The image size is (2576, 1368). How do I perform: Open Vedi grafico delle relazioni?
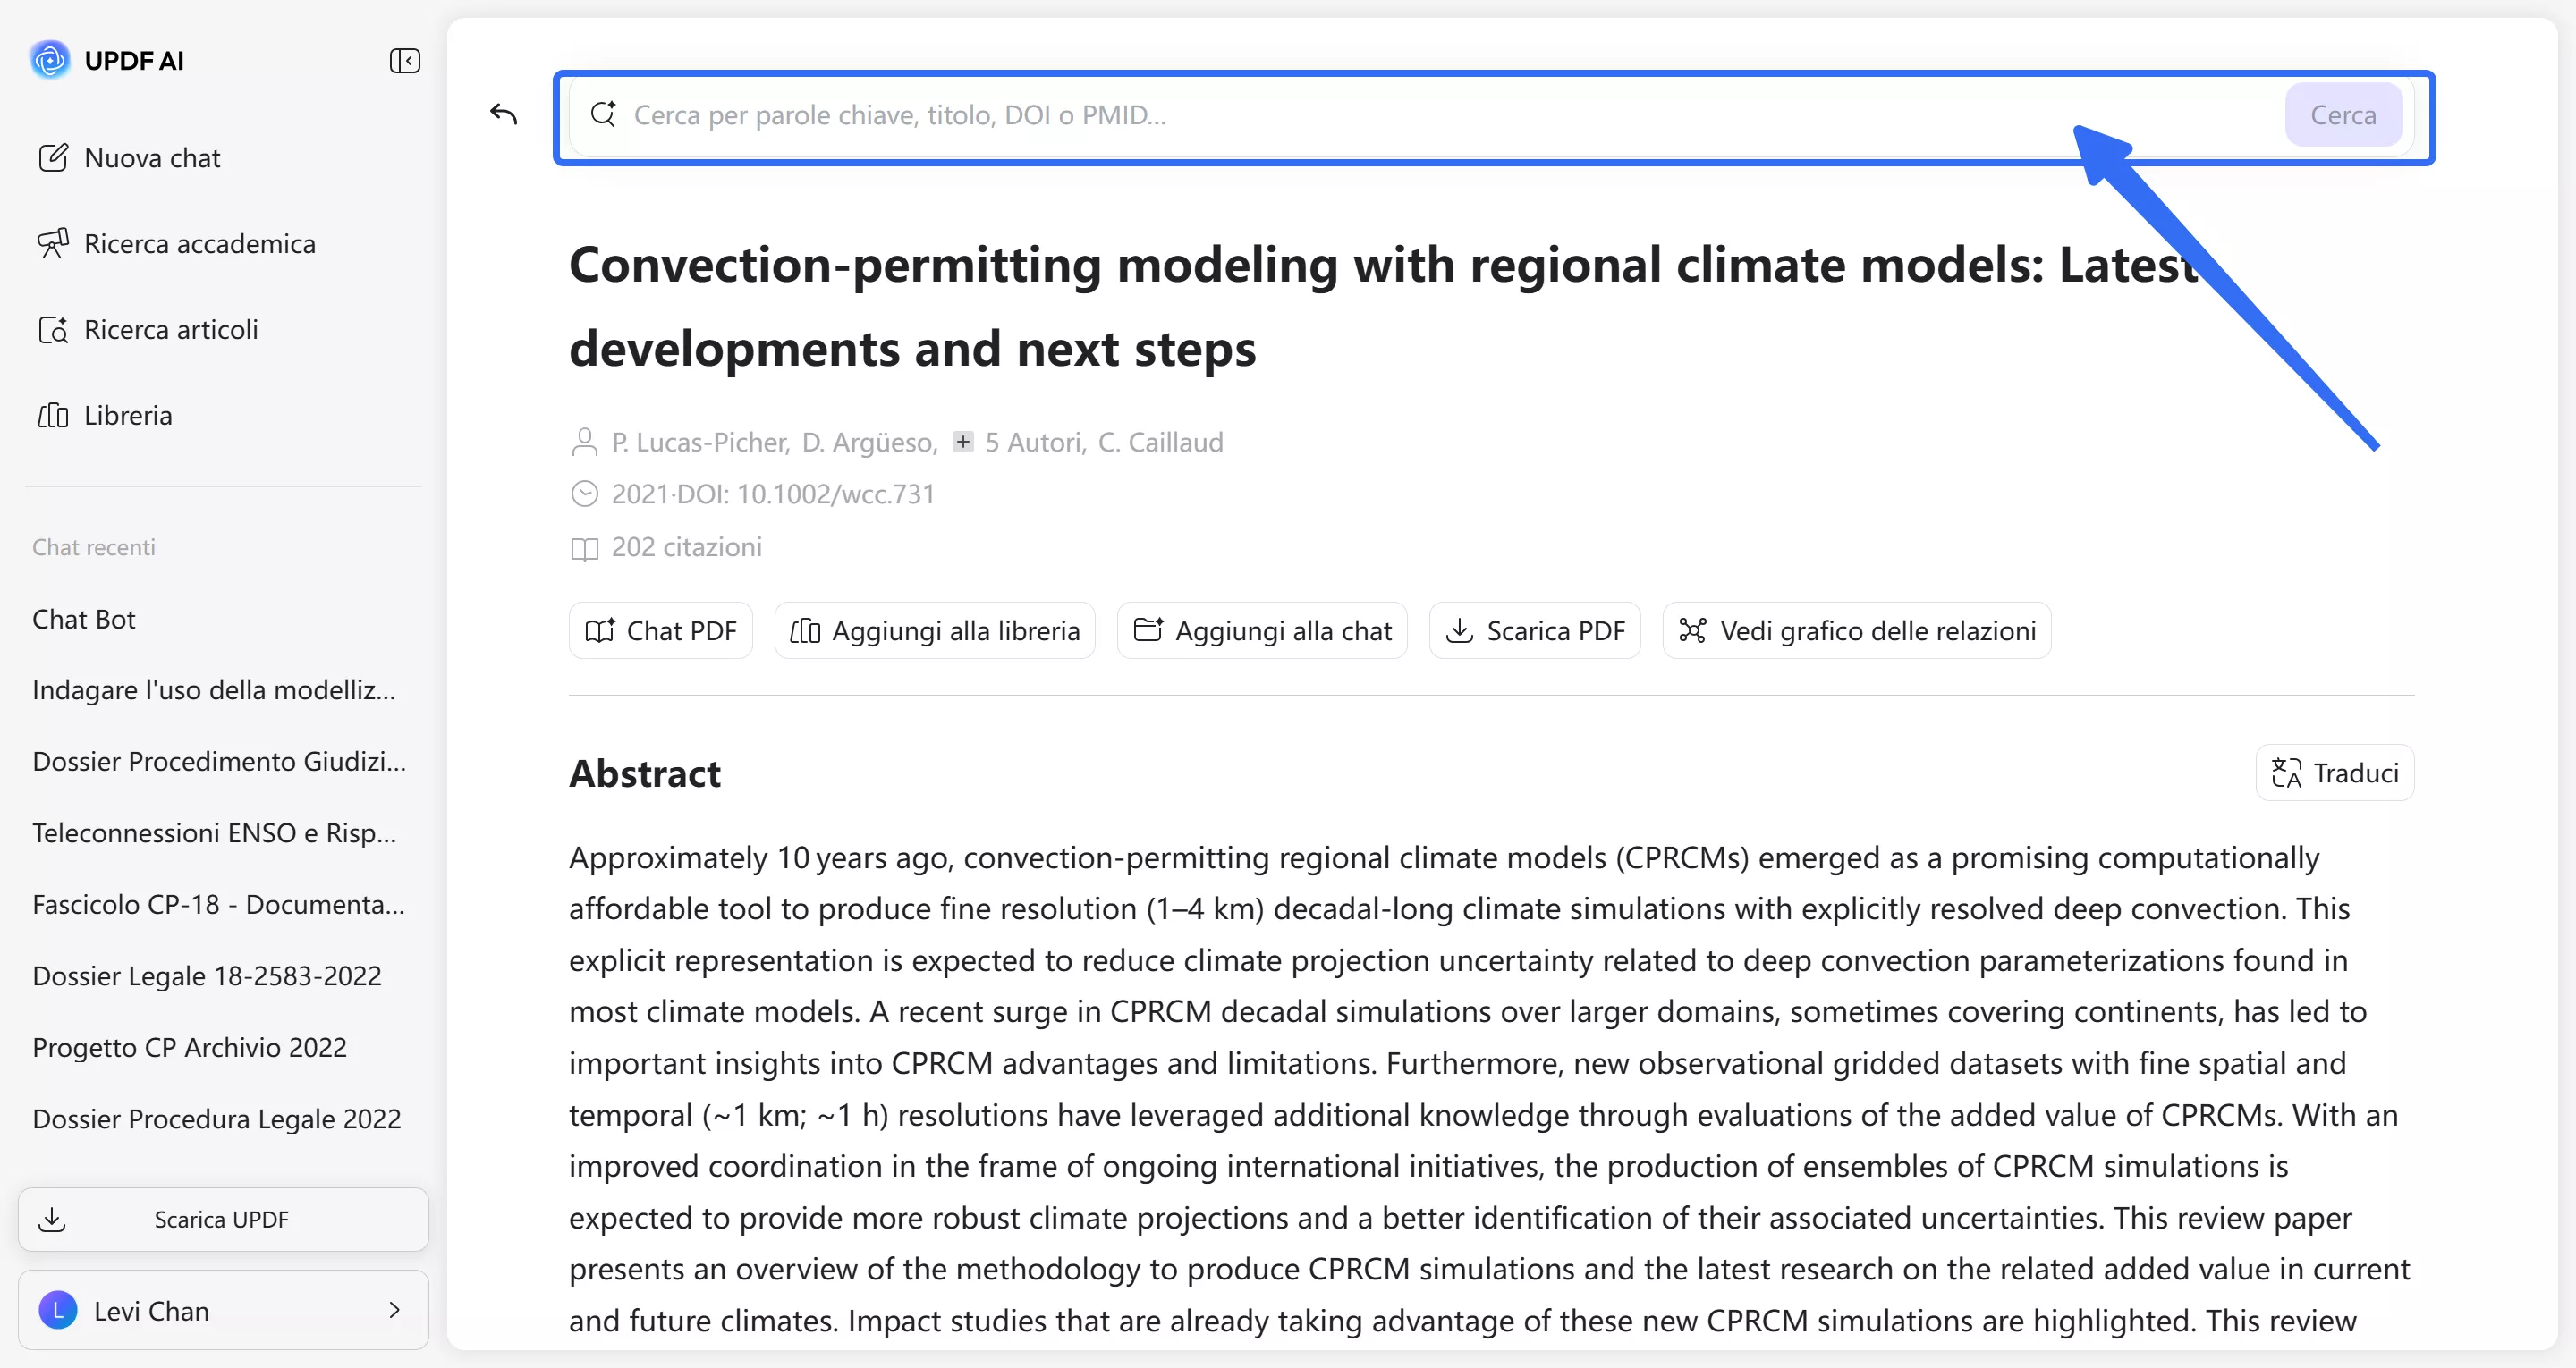tap(1857, 631)
